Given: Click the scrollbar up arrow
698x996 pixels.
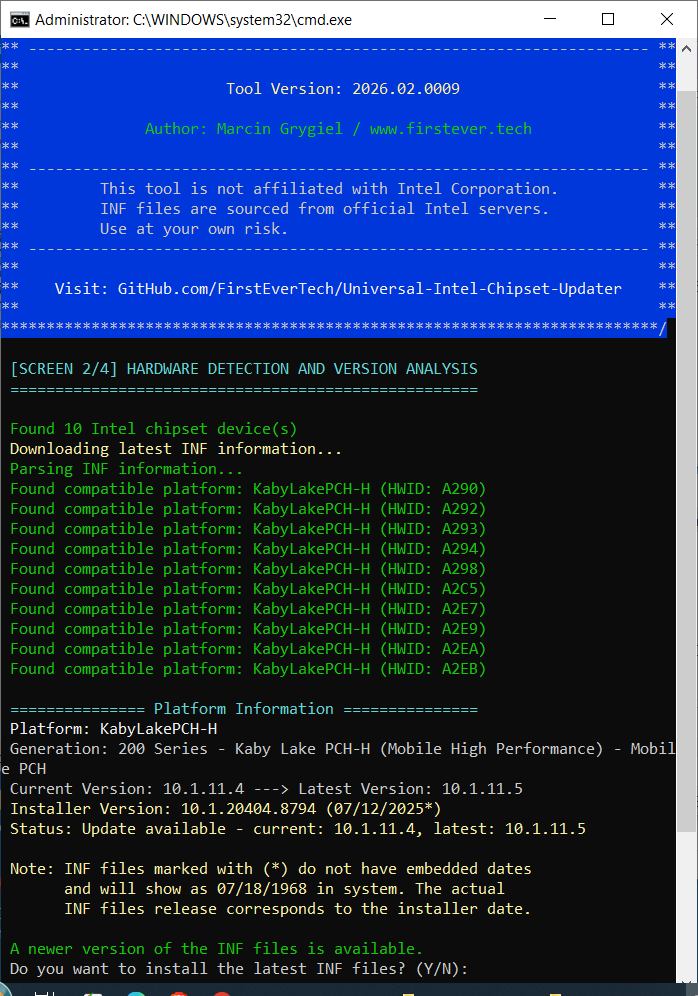Looking at the screenshot, I should click(686, 48).
